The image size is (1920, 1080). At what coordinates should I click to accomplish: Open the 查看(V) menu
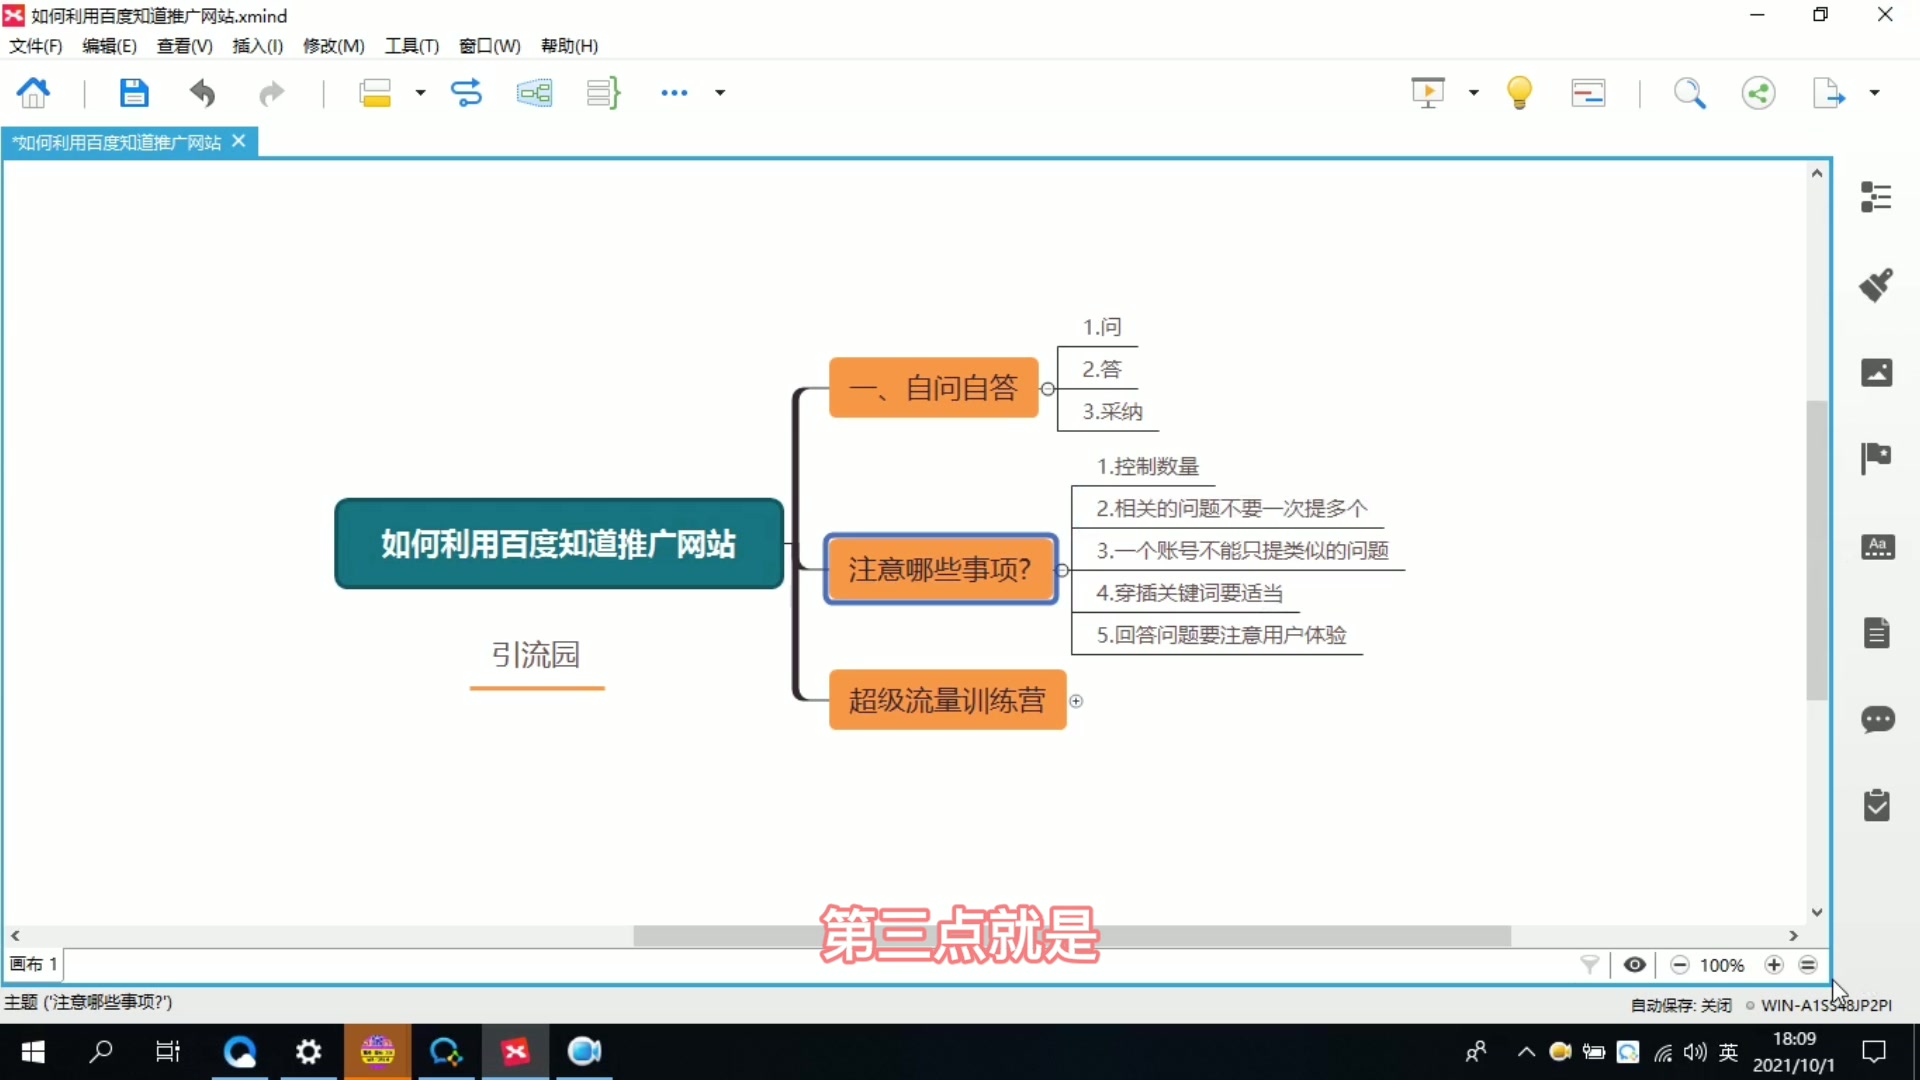(185, 46)
